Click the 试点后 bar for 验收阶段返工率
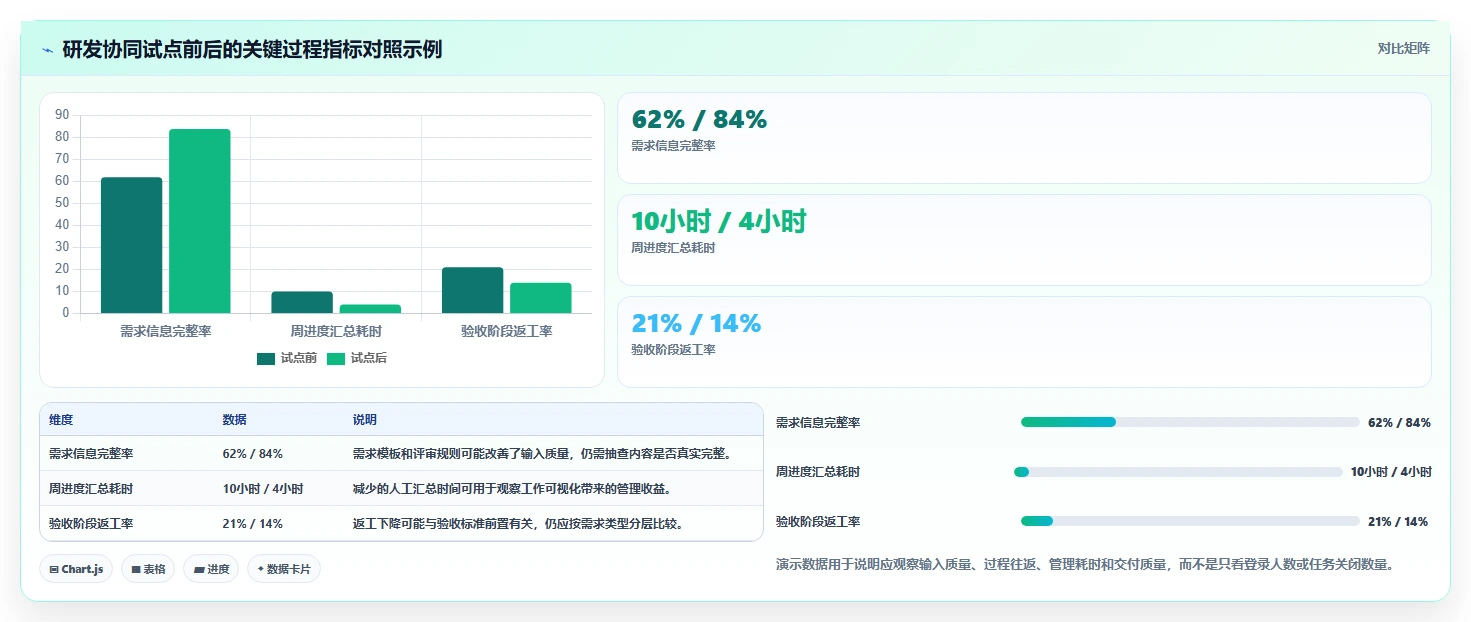 [x=541, y=298]
